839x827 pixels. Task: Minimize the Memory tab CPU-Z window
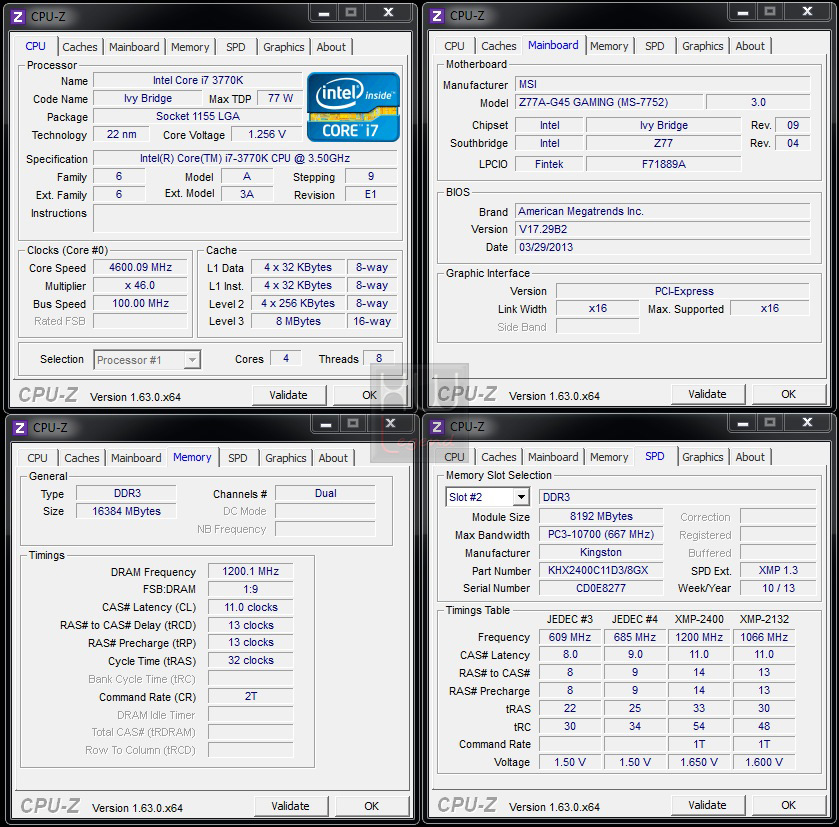click(x=326, y=425)
